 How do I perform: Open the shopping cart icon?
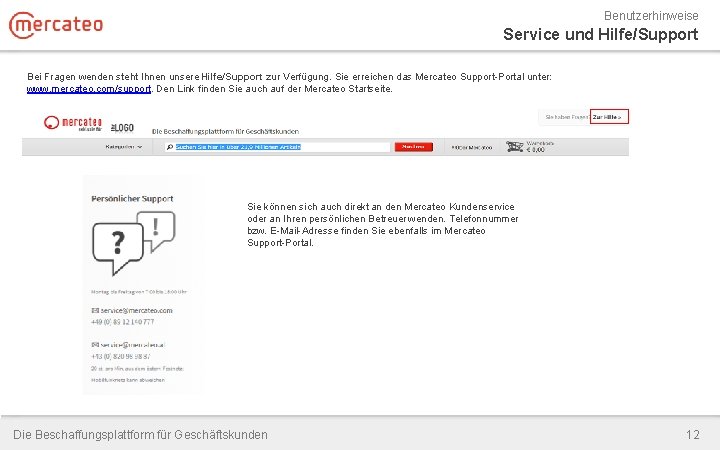(x=515, y=146)
